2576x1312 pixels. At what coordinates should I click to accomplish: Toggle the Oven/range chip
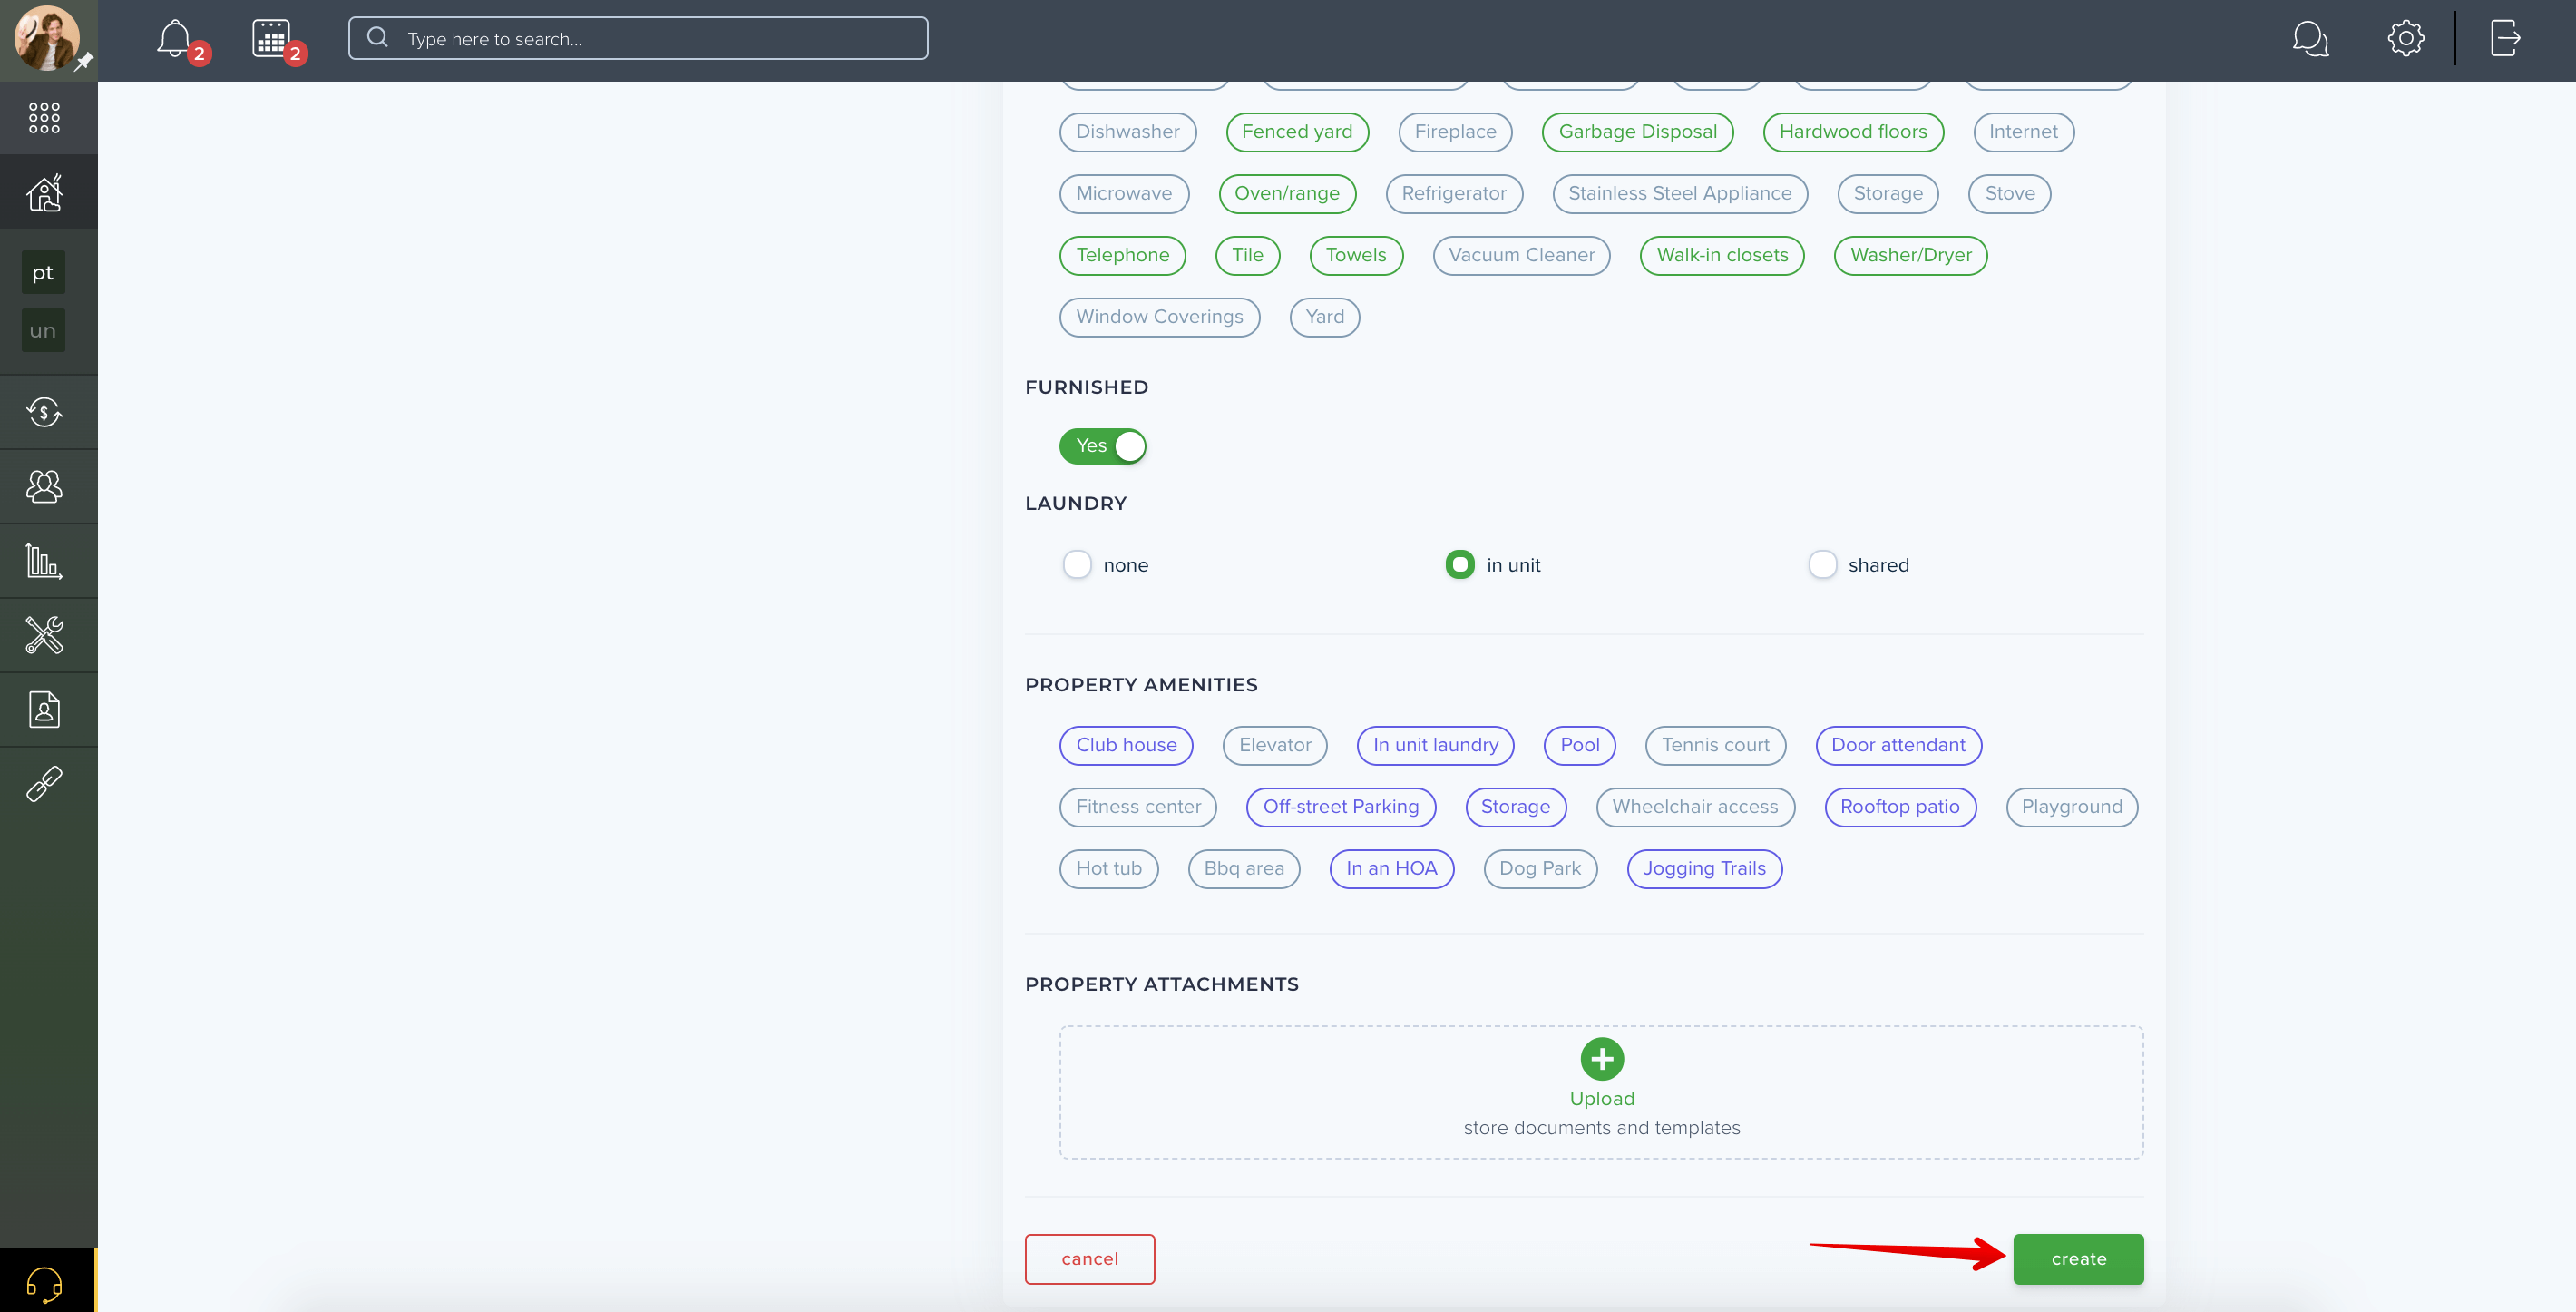[1287, 194]
